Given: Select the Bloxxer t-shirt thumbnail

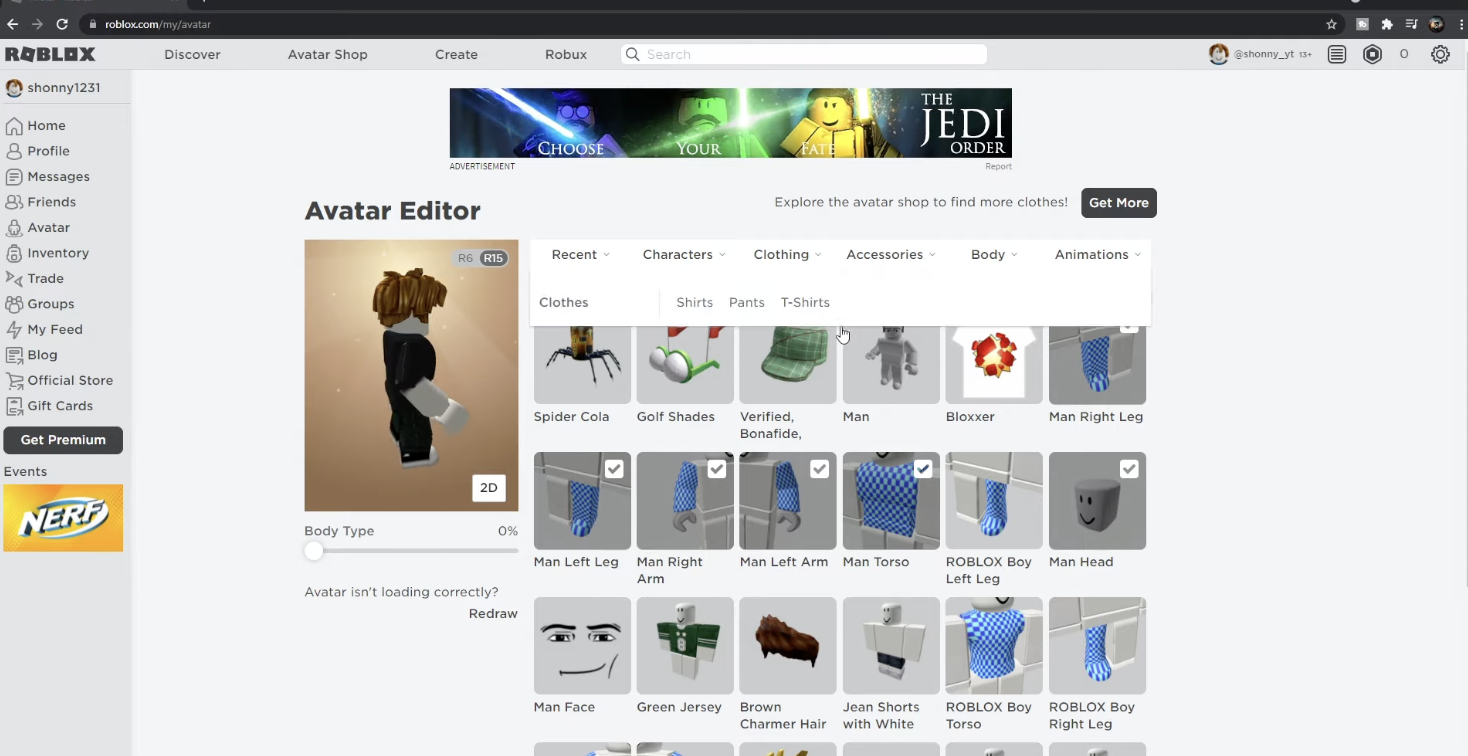Looking at the screenshot, I should [994, 365].
